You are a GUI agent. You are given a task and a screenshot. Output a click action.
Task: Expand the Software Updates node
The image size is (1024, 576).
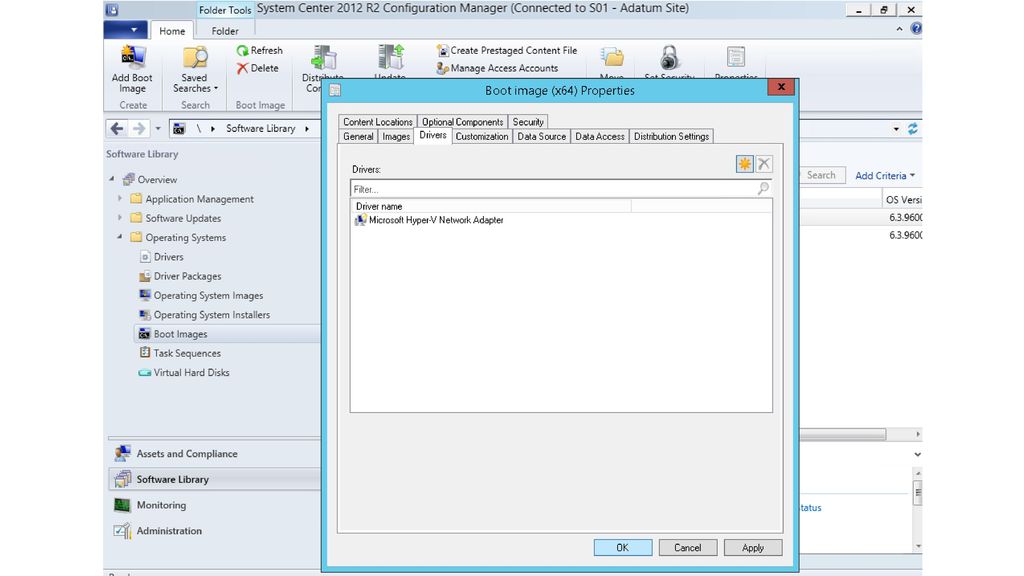pyautogui.click(x=120, y=217)
